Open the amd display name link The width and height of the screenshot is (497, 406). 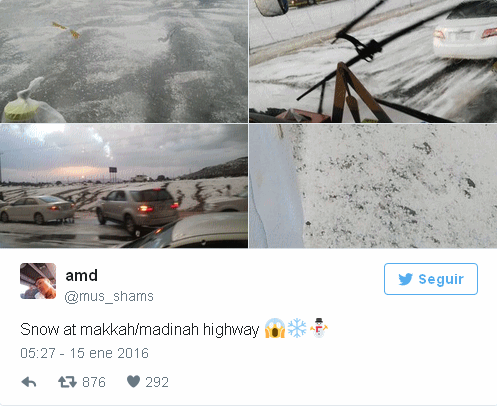click(81, 276)
